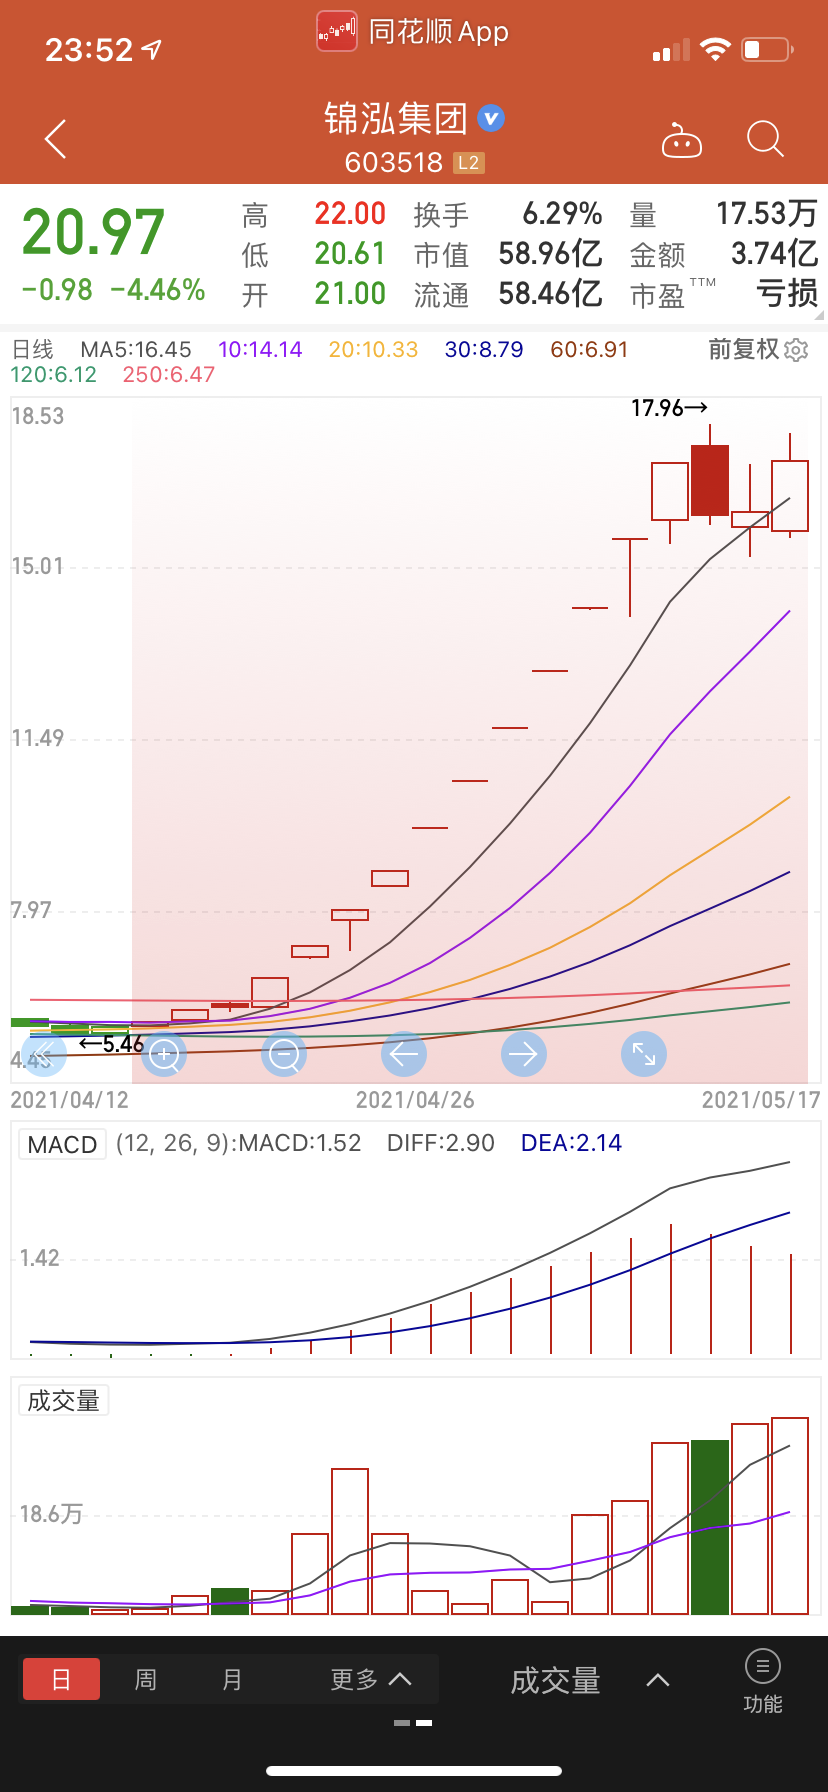This screenshot has height=1792, width=828.
Task: Jump to earliest data with double-arrow
Action: coord(43,1054)
